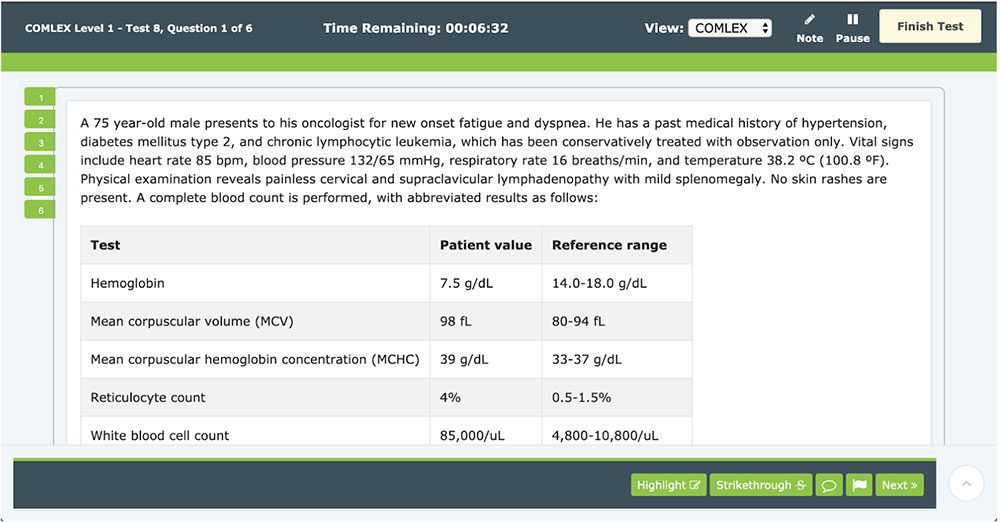Jump to question 2 tab
The image size is (1000, 522).
click(40, 120)
